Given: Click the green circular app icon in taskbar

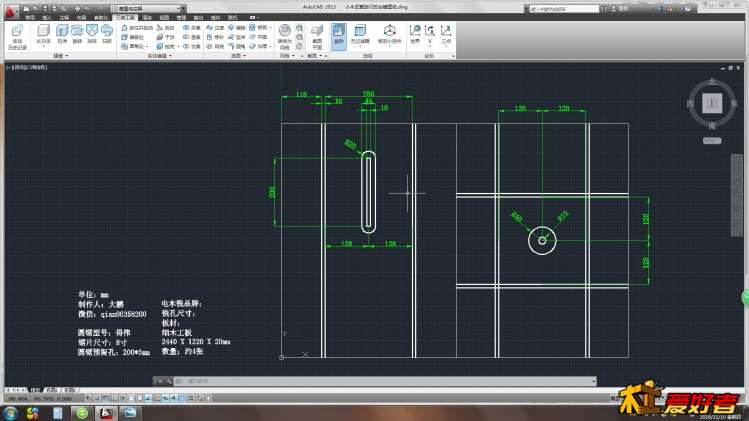Looking at the screenshot, I should 82,413.
